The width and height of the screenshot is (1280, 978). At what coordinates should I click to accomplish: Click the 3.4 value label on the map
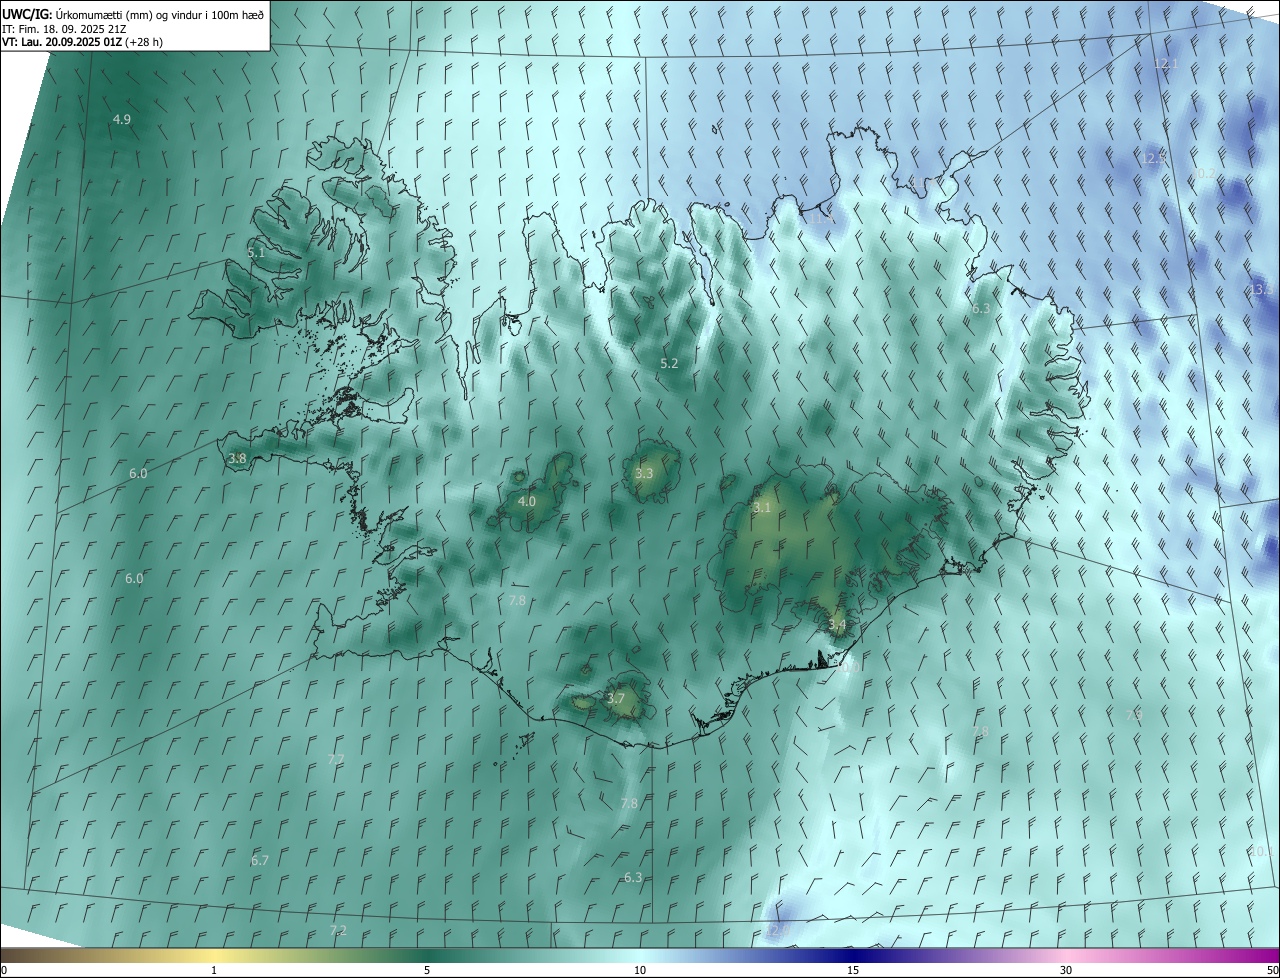tap(837, 625)
